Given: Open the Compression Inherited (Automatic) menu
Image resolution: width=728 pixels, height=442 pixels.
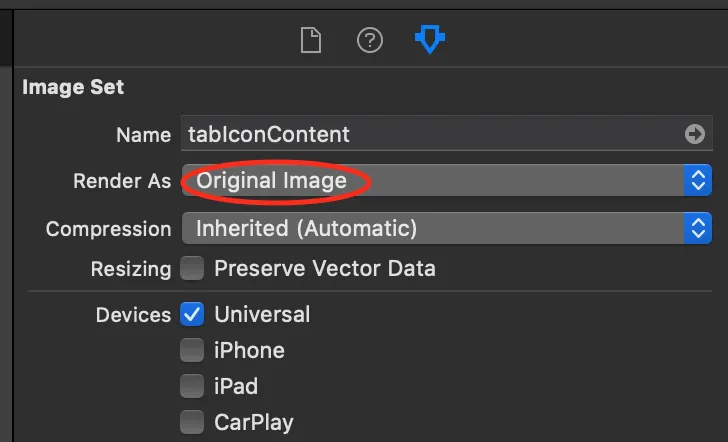Looking at the screenshot, I should tap(430, 228).
